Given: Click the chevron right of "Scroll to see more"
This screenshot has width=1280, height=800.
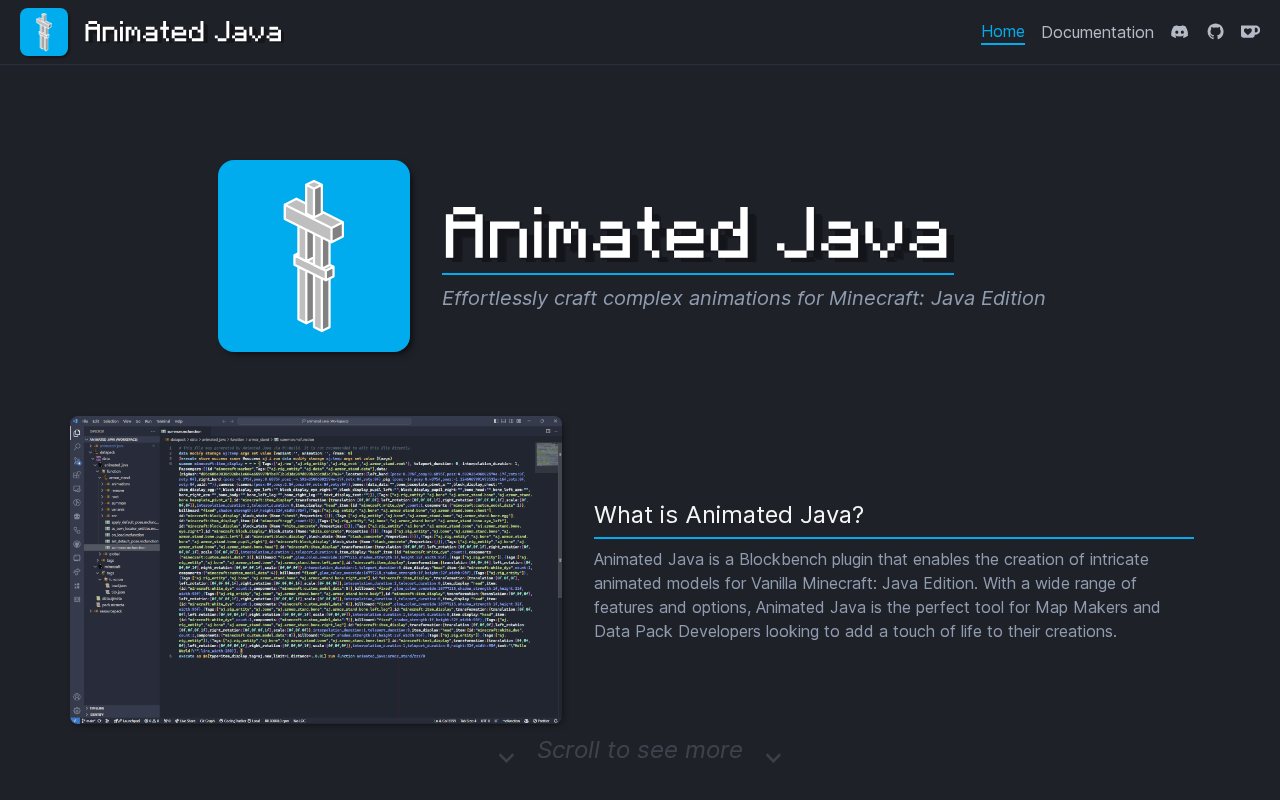Looking at the screenshot, I should tap(773, 758).
